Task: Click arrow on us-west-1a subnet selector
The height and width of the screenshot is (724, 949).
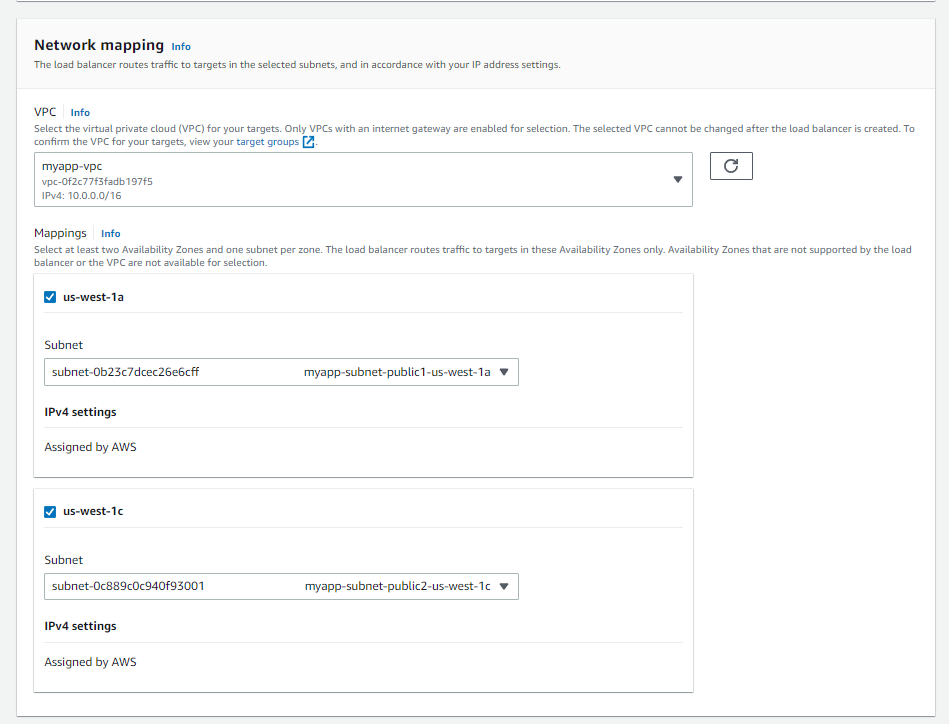Action: [504, 372]
